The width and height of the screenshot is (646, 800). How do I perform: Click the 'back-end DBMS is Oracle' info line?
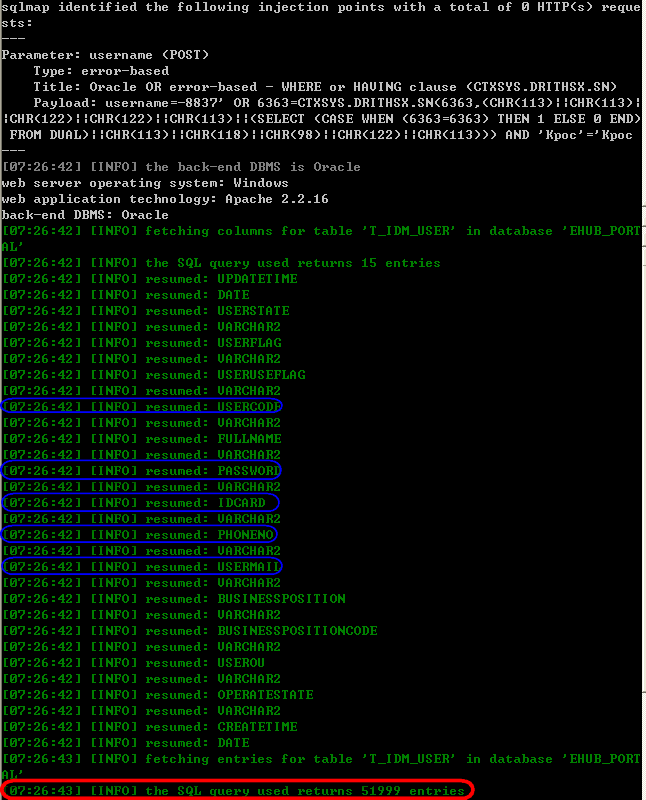pyautogui.click(x=181, y=167)
